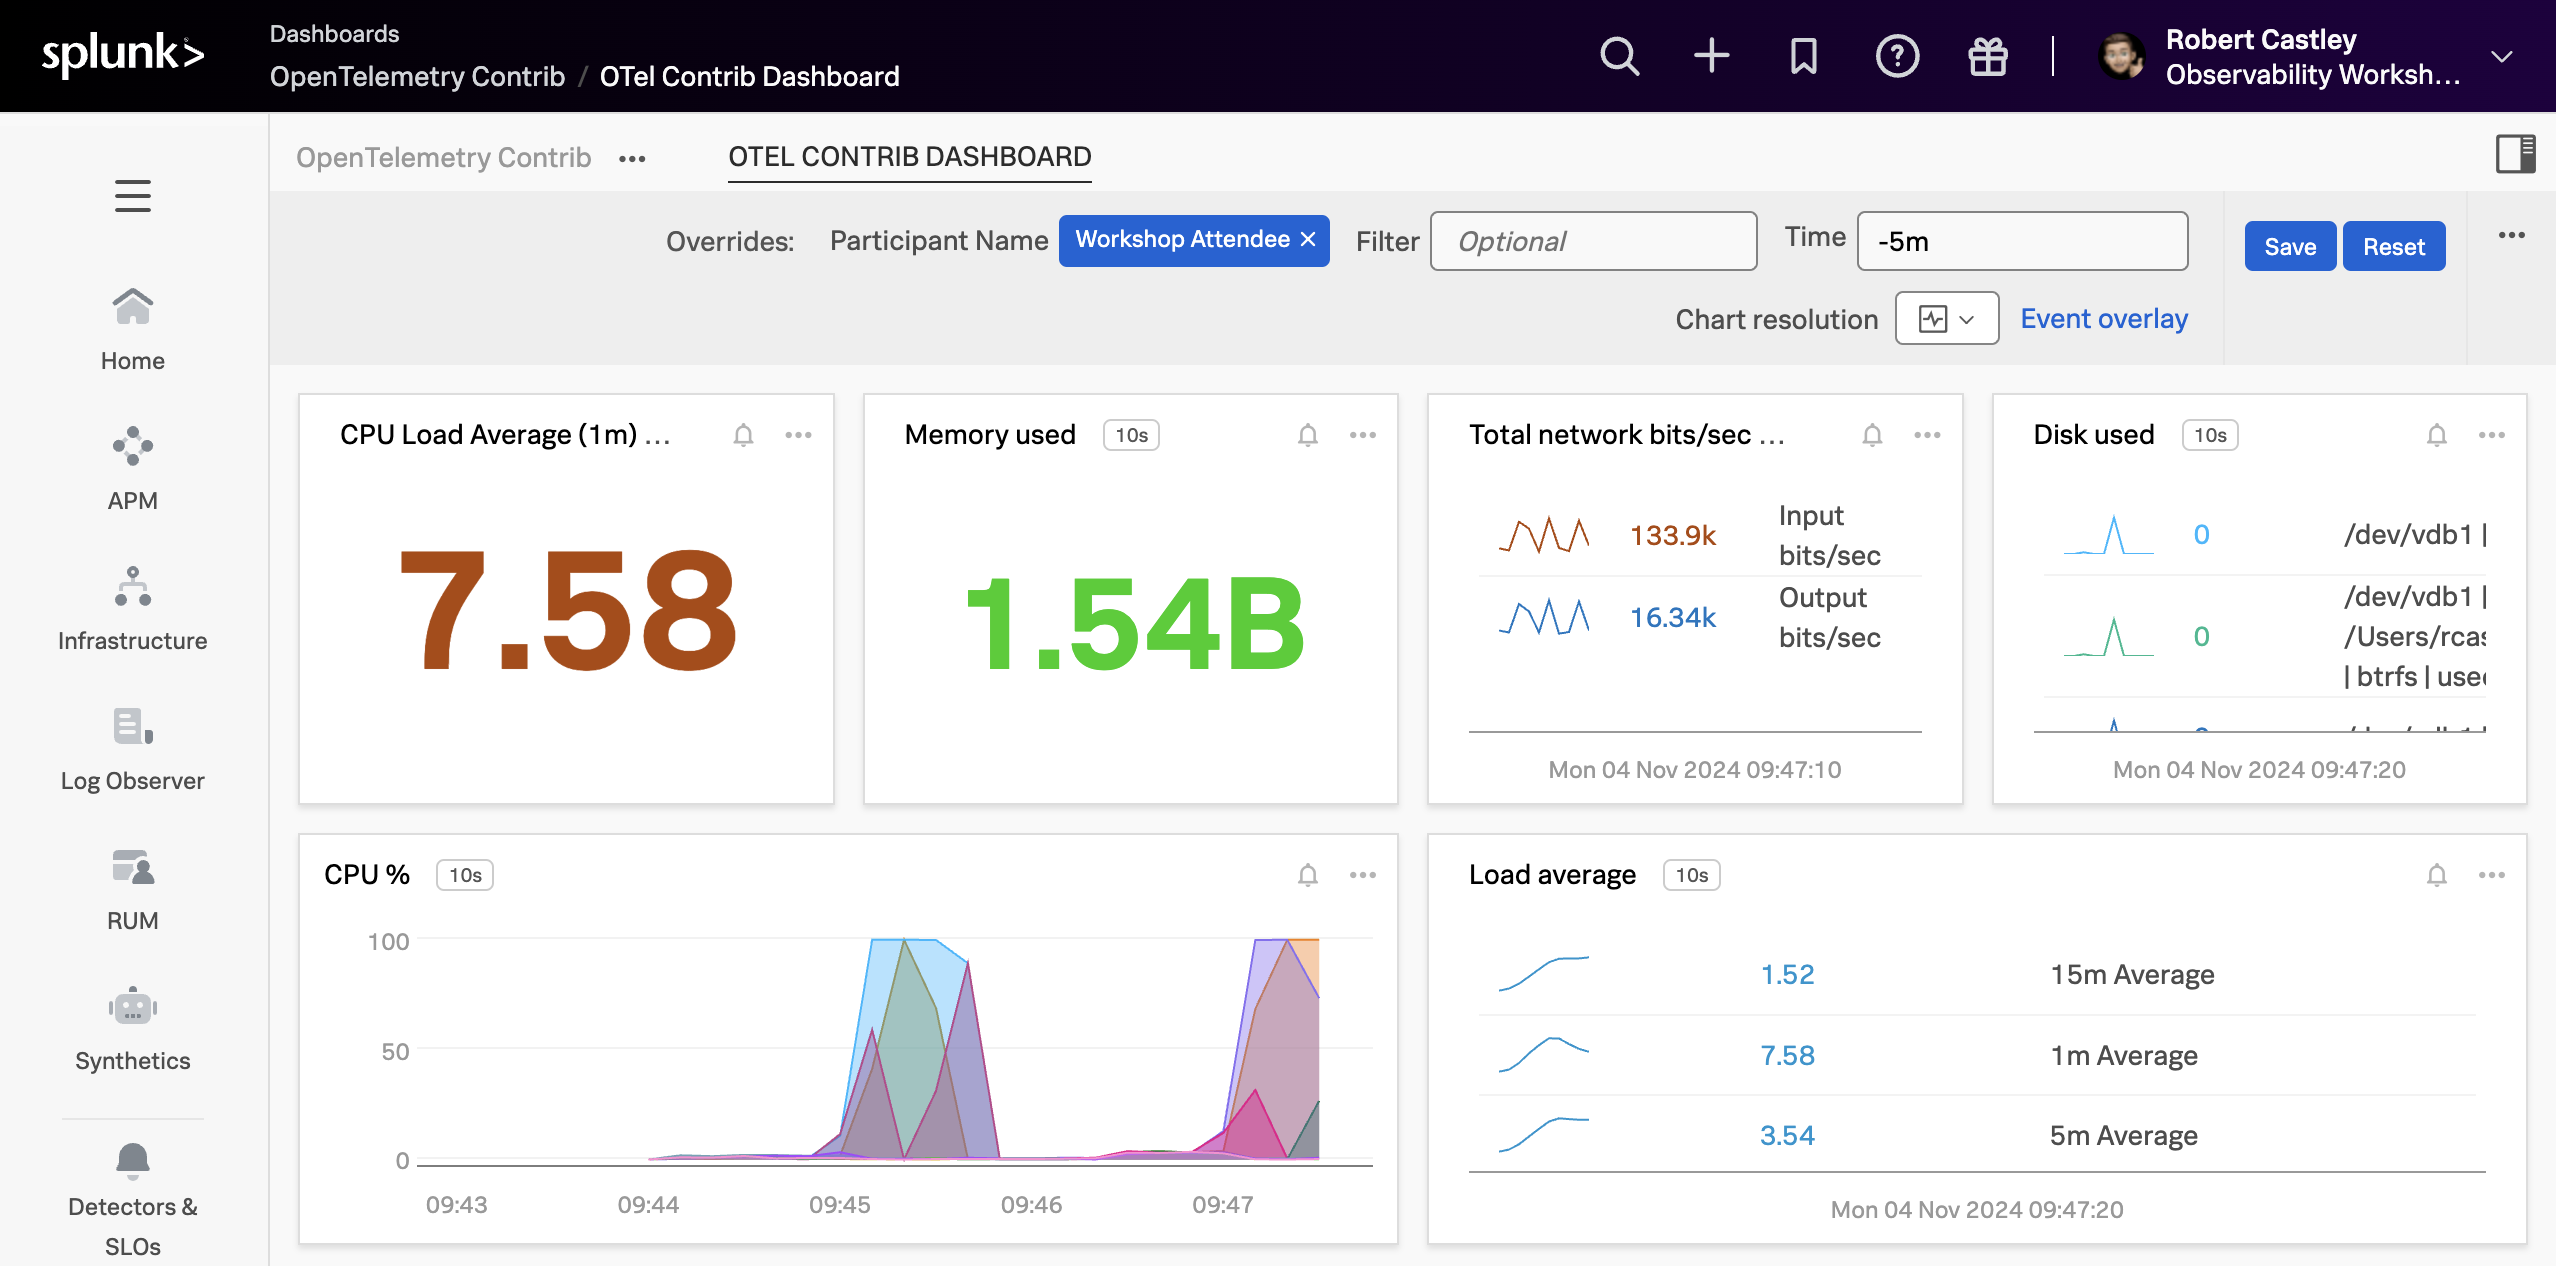This screenshot has width=2556, height=1266.
Task: Open Detectors & SLOs from the sidebar
Action: click(132, 1185)
